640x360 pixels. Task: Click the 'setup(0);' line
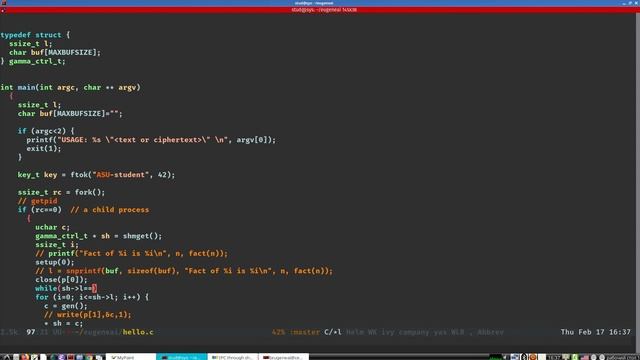55,262
